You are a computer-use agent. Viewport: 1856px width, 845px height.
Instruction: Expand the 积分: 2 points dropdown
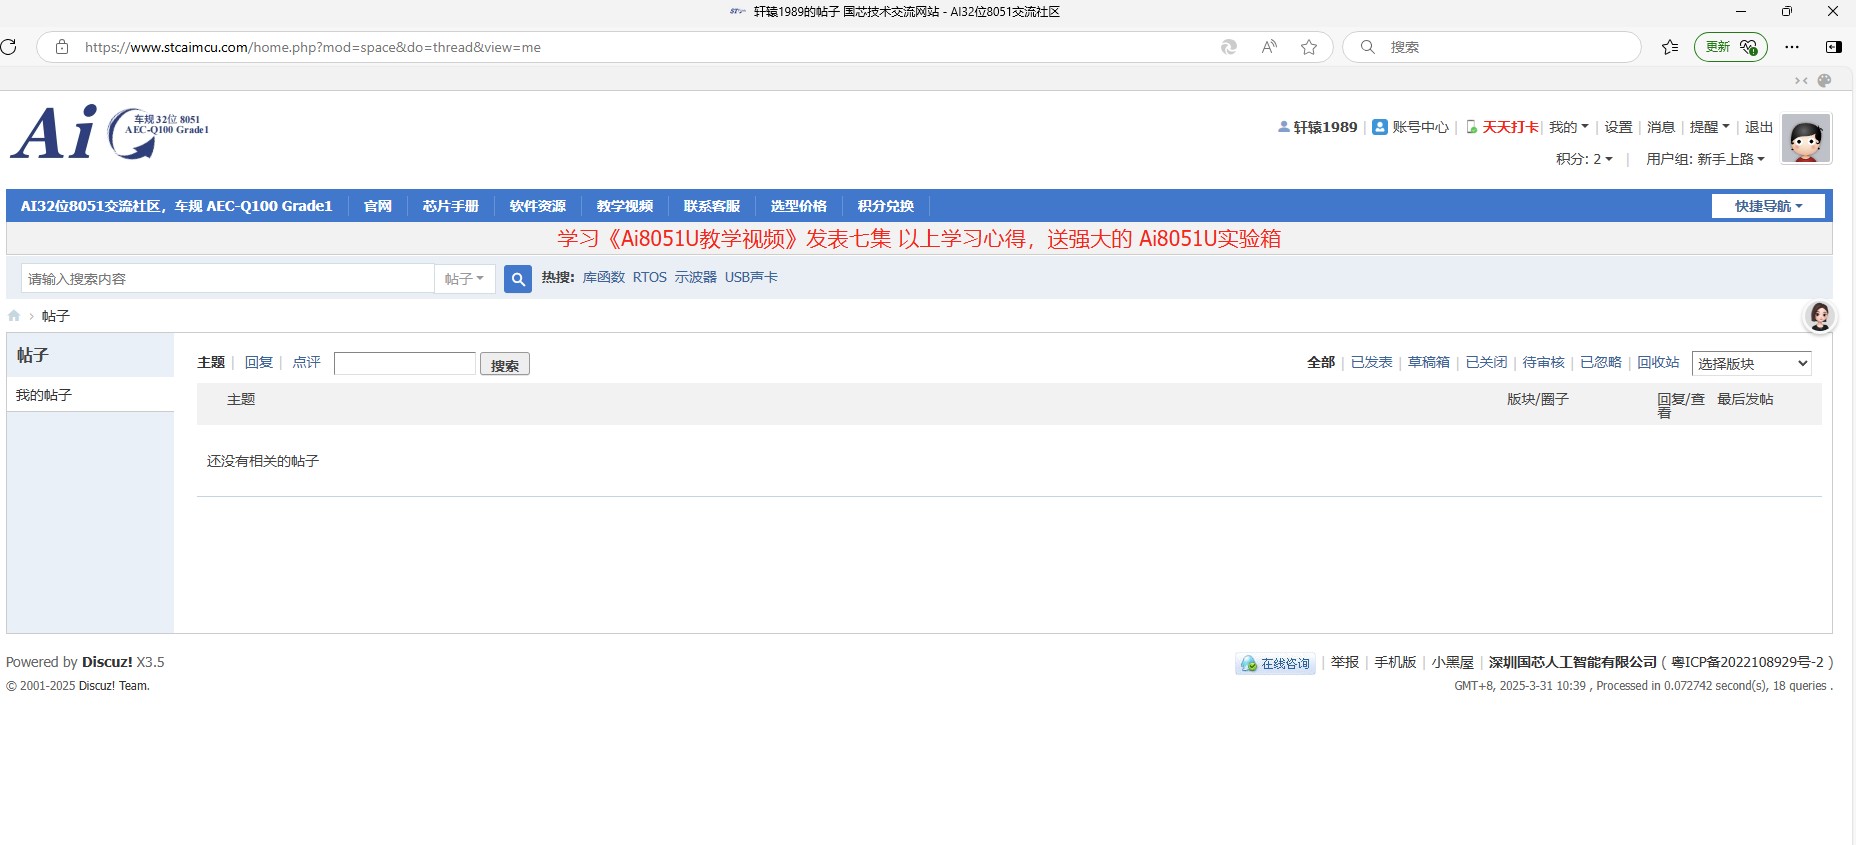pyautogui.click(x=1584, y=159)
